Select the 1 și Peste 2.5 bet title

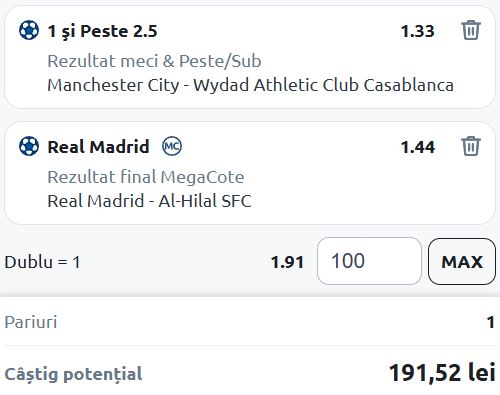[x=102, y=31]
